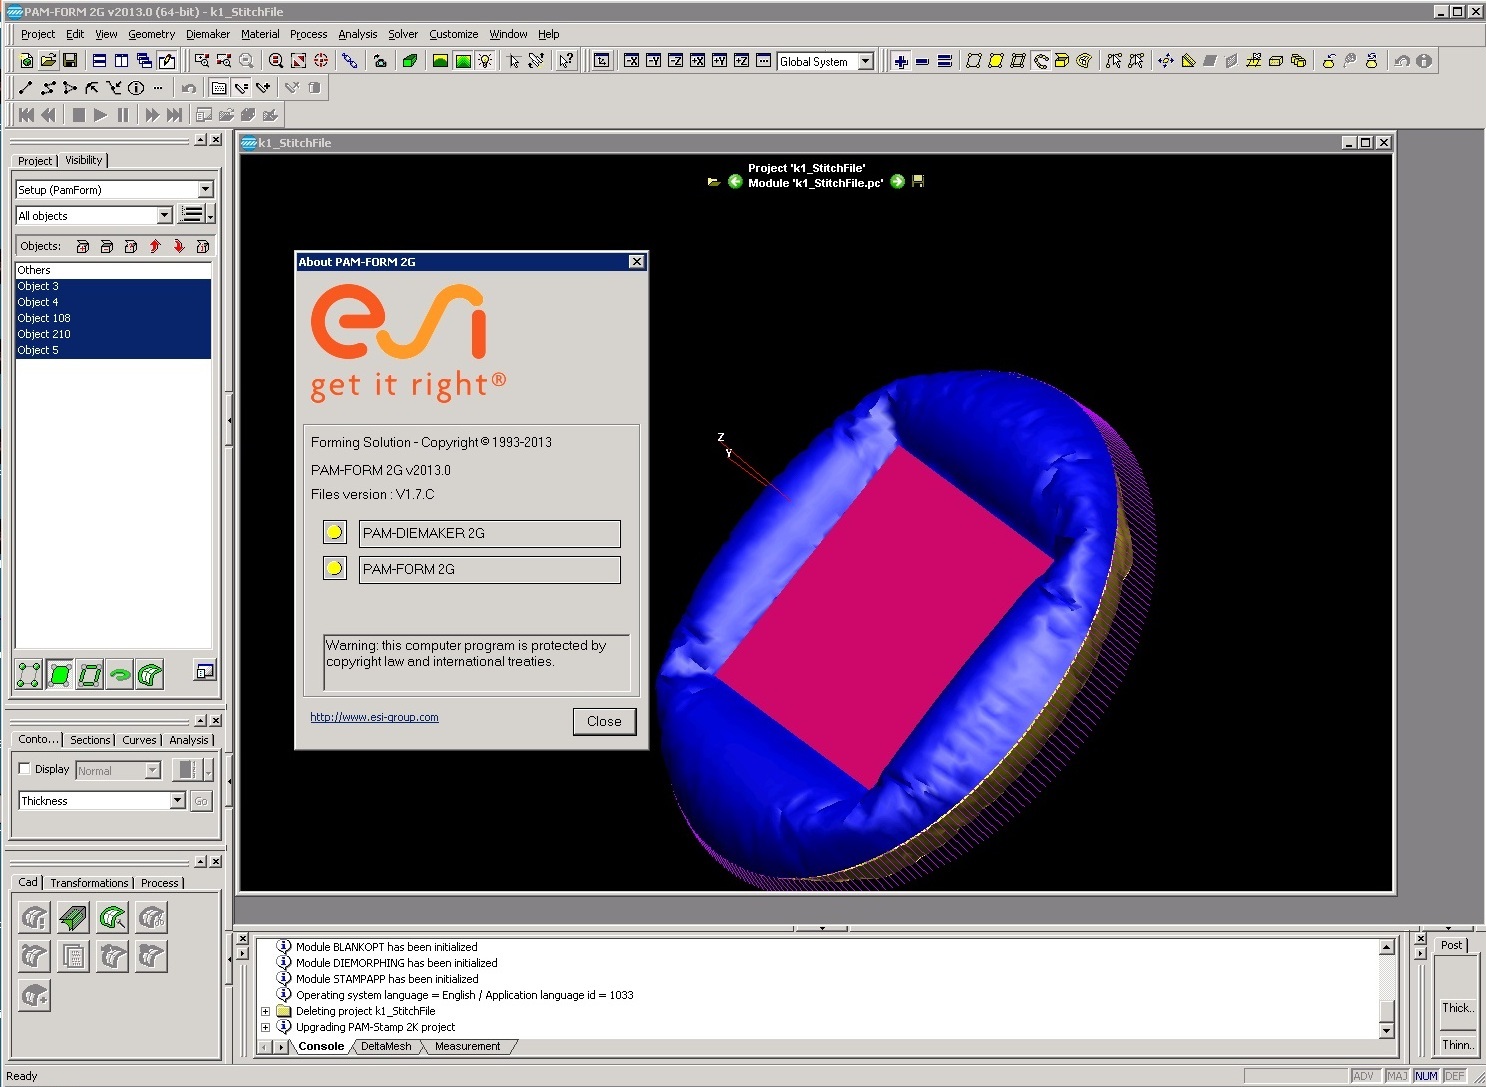The image size is (1486, 1087).
Task: Click the zoom magnifier with red circle icon
Action: [x=276, y=61]
